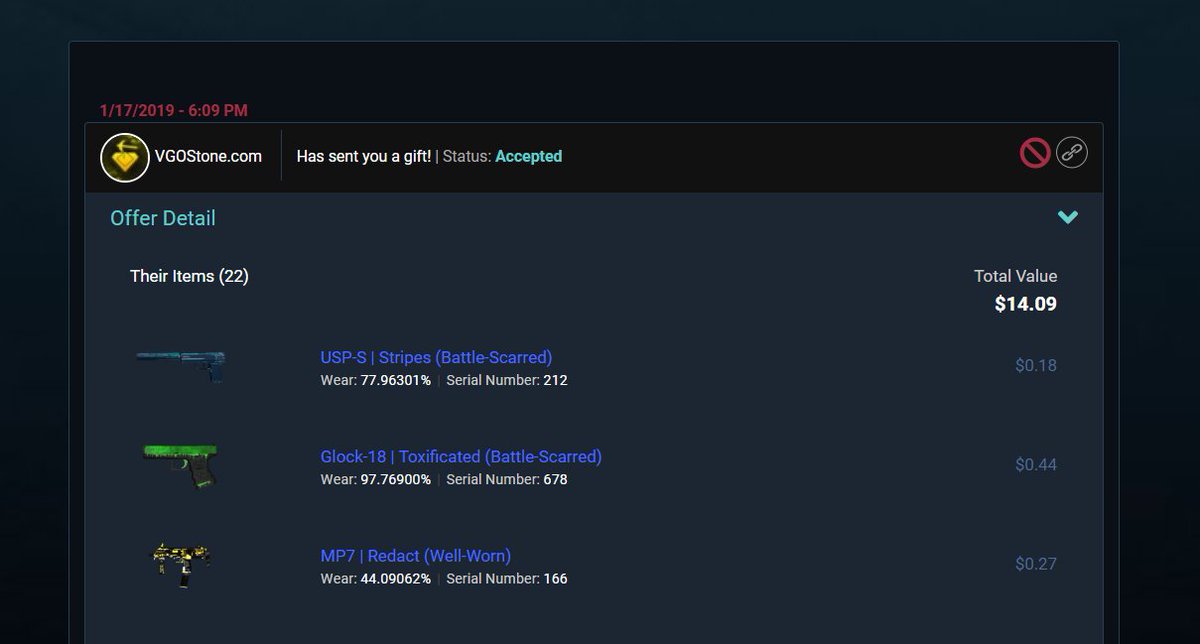Click the wear value 77.96301%
The width and height of the screenshot is (1200, 644).
(396, 380)
